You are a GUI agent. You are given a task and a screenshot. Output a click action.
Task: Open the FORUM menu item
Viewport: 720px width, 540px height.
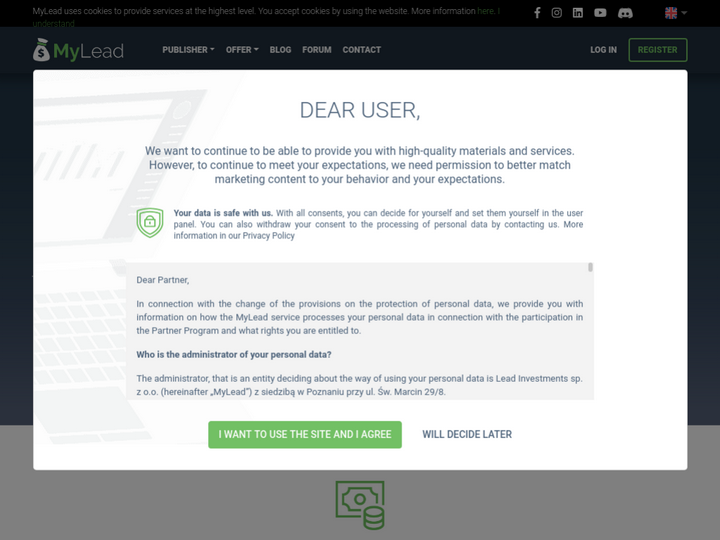tap(317, 50)
